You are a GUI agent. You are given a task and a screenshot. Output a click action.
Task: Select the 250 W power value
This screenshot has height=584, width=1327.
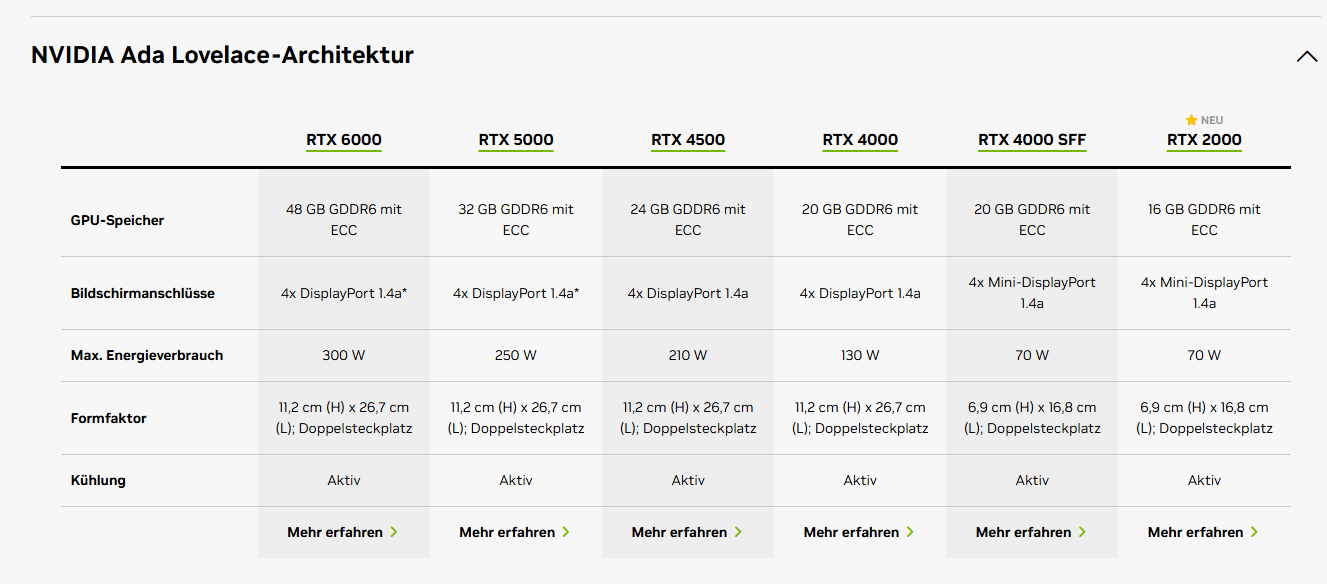[x=516, y=355]
